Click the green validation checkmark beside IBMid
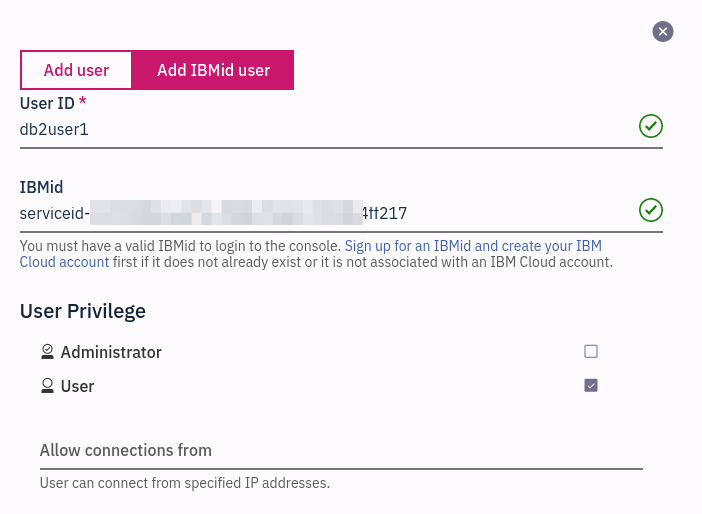Screen dimensions: 702x514 pyautogui.click(x=651, y=210)
